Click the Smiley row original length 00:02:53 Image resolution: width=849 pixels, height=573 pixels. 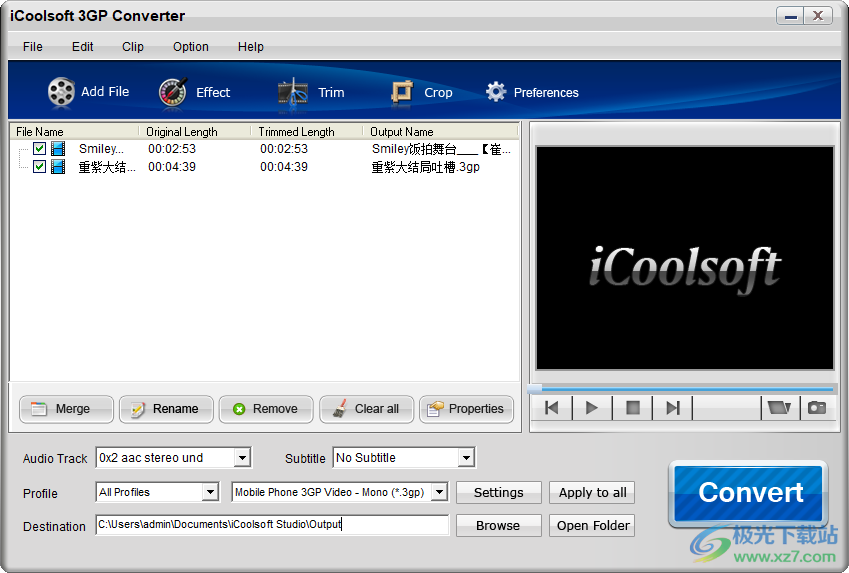tap(172, 148)
